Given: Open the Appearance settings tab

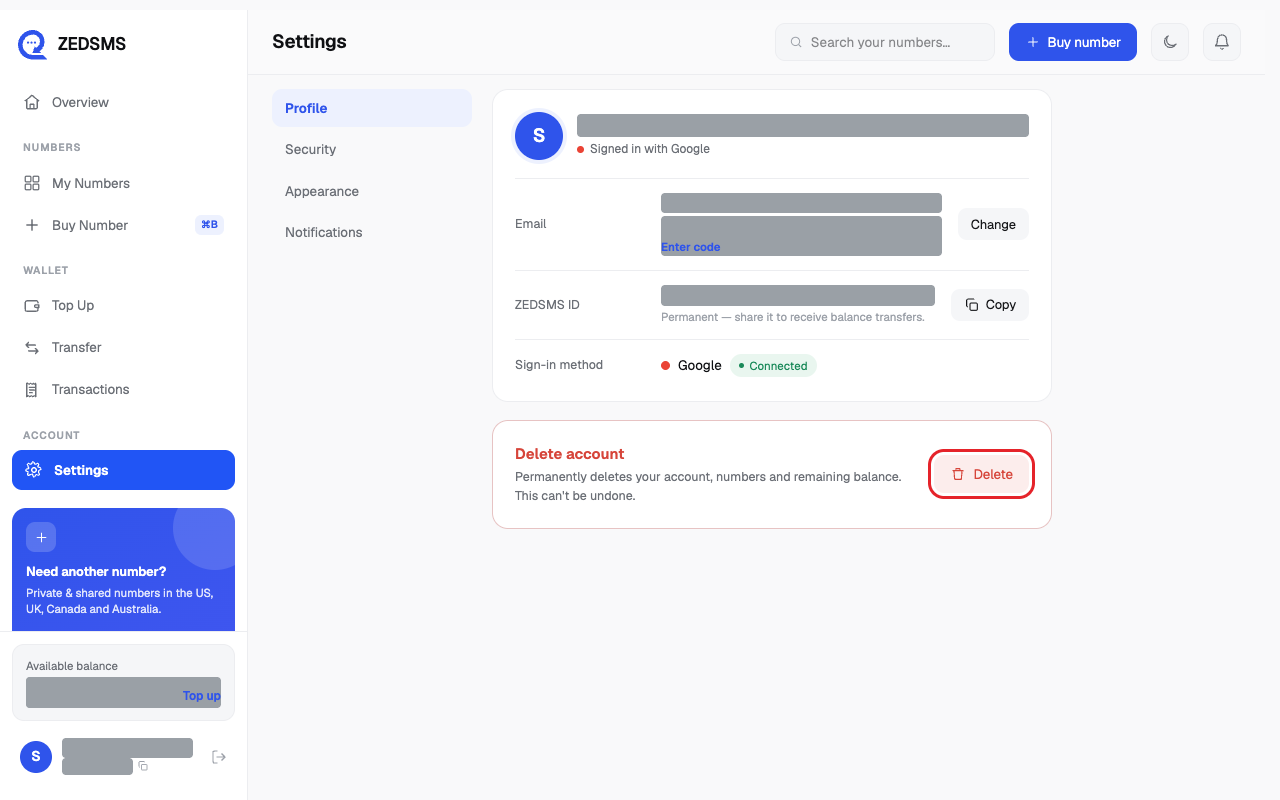Looking at the screenshot, I should 372,191.
